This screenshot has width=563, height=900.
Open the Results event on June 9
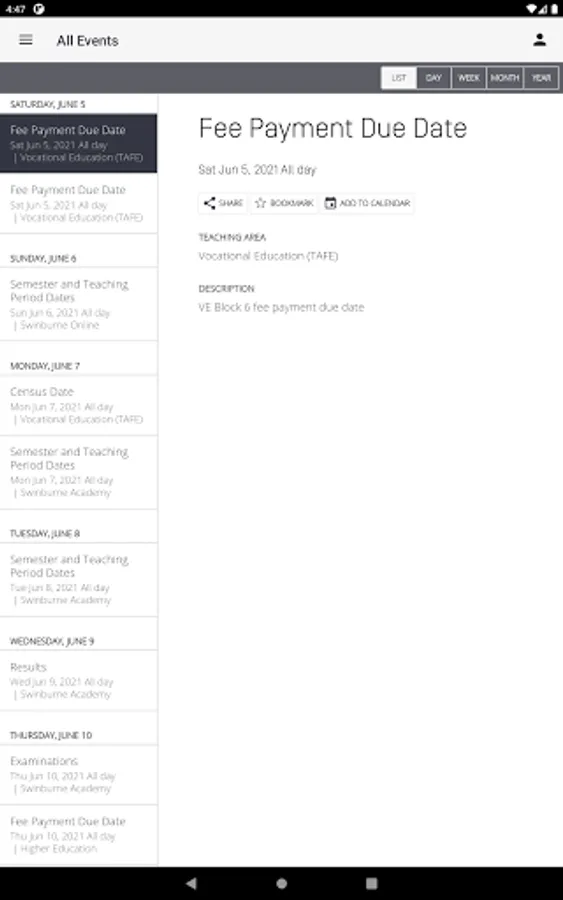click(x=79, y=681)
